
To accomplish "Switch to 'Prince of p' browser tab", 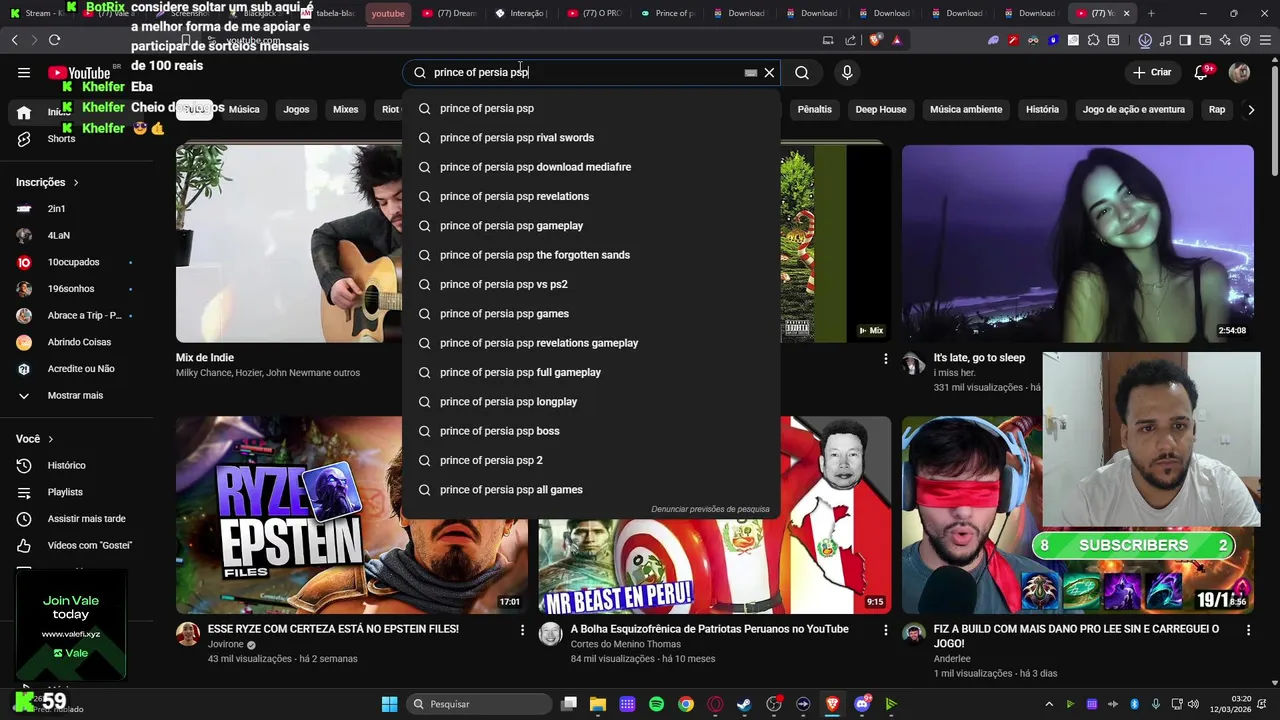I will coord(668,13).
